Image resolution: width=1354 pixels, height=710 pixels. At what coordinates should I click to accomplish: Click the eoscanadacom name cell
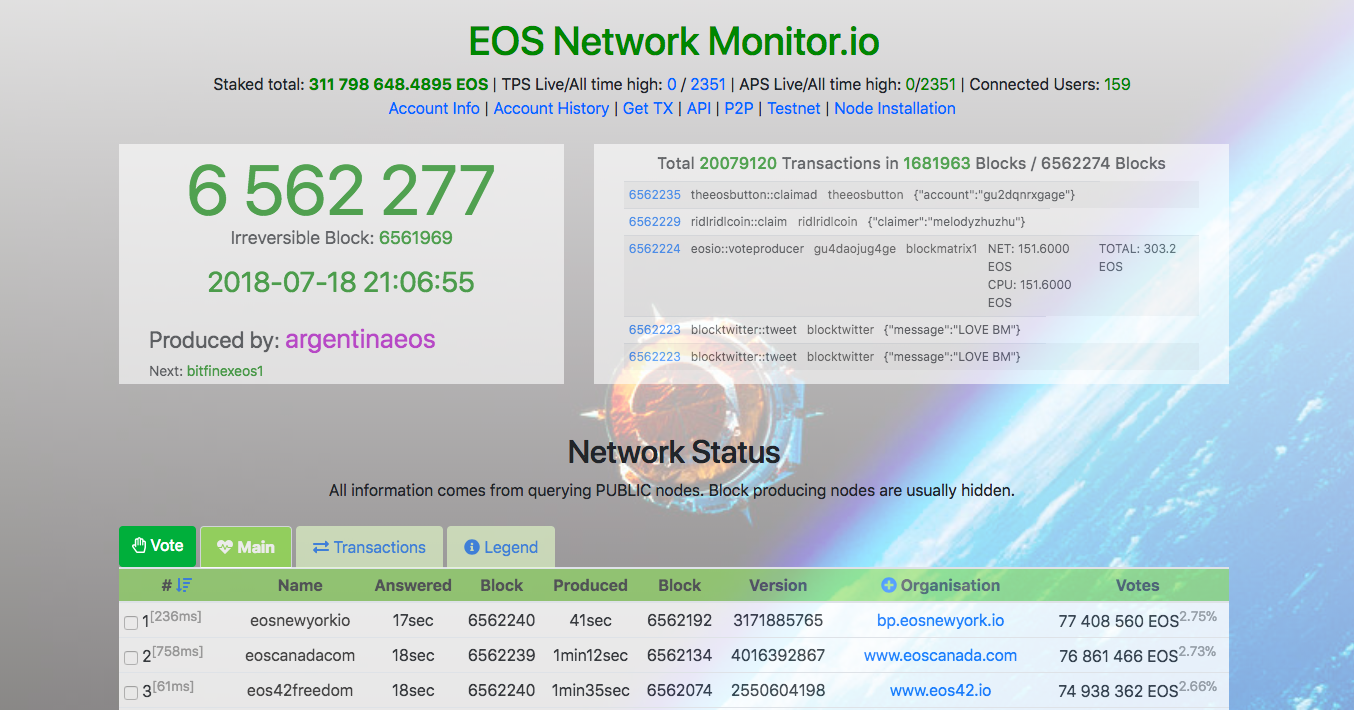click(x=300, y=655)
